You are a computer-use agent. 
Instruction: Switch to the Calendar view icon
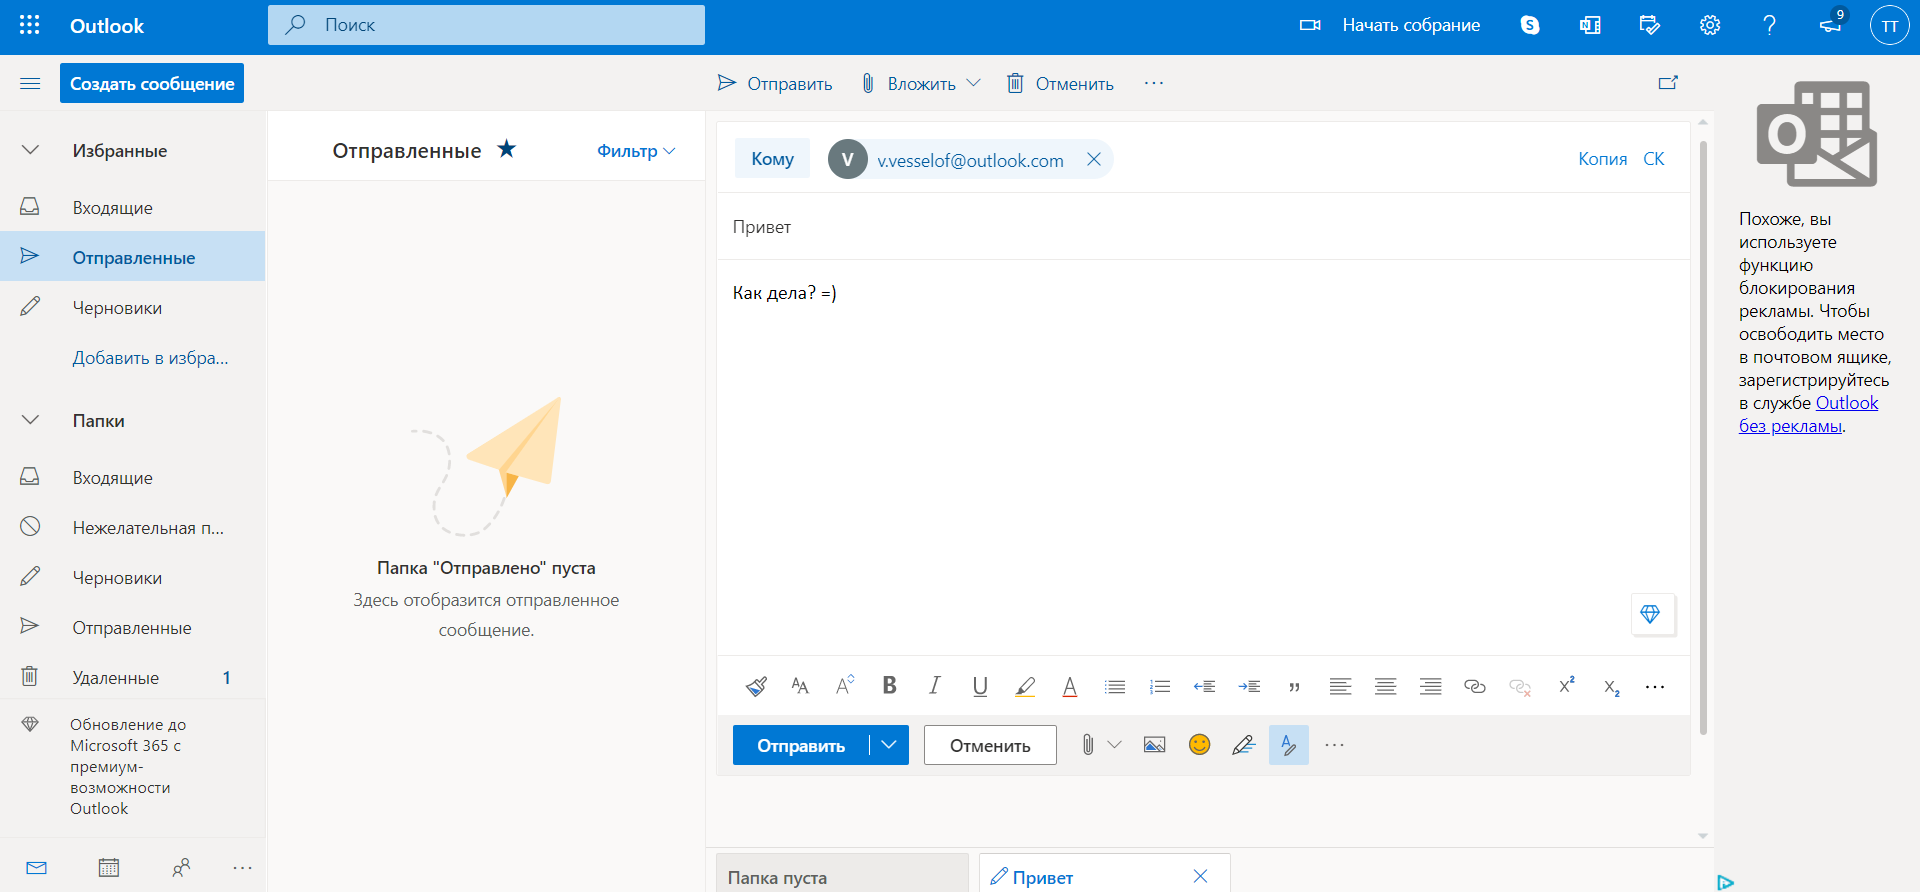click(109, 867)
